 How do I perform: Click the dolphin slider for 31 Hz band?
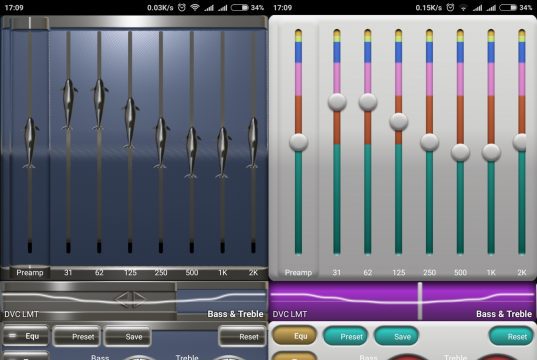68,104
